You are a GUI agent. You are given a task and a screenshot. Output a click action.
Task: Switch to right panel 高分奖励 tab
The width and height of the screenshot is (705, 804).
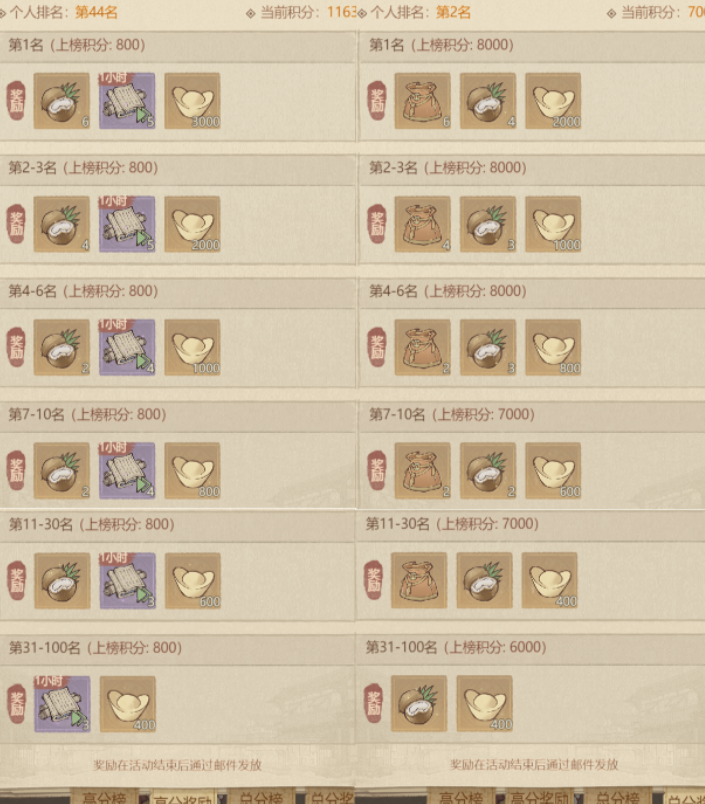click(540, 796)
